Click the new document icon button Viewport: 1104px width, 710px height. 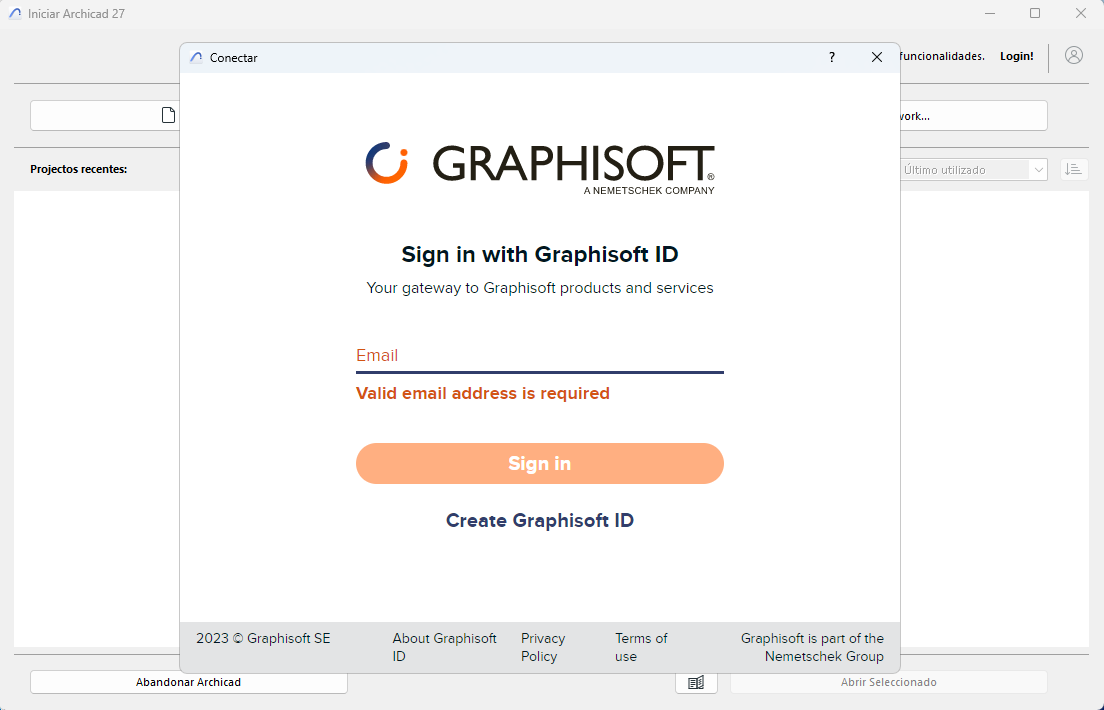[168, 116]
